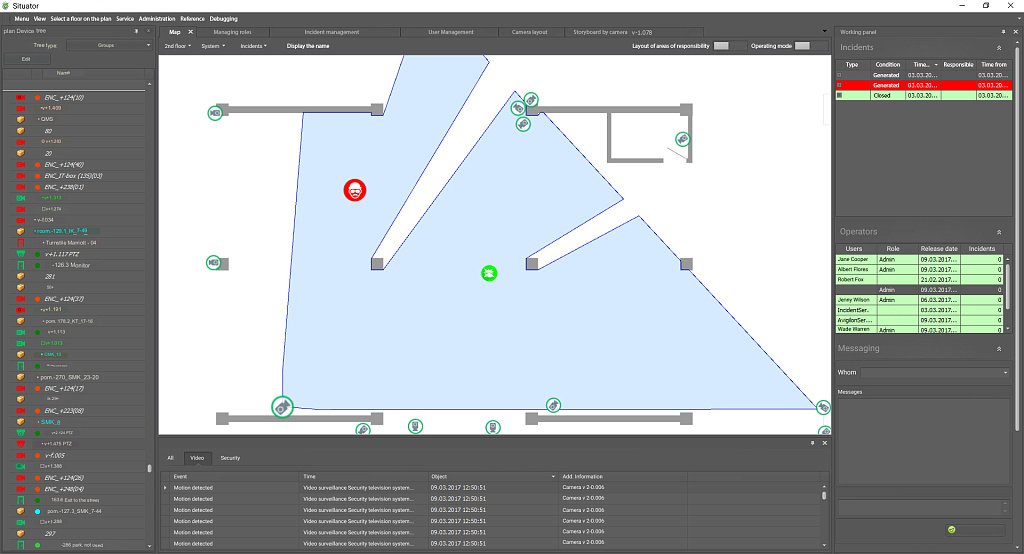The width and height of the screenshot is (1024, 554).
Task: Collapse the Incidents section
Action: [x=999, y=48]
